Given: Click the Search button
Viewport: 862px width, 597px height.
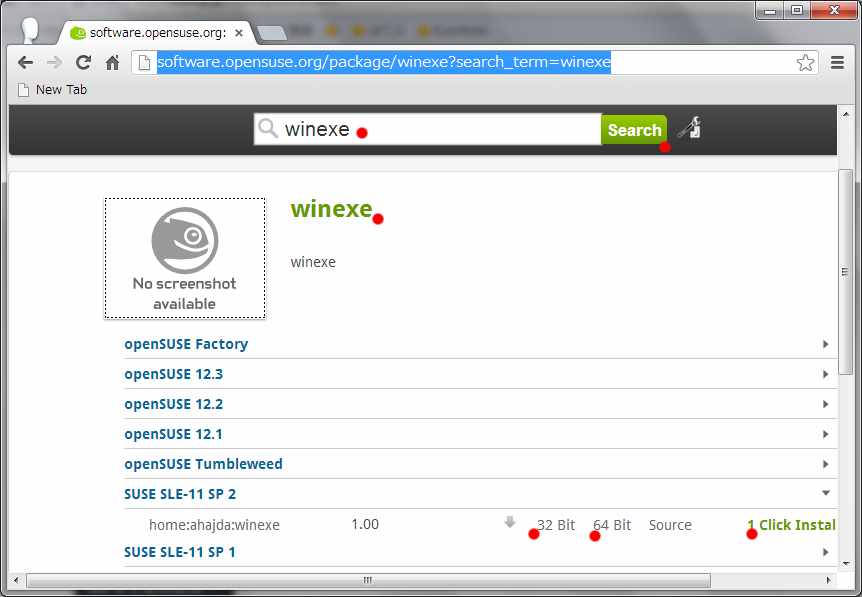Looking at the screenshot, I should [x=634, y=130].
